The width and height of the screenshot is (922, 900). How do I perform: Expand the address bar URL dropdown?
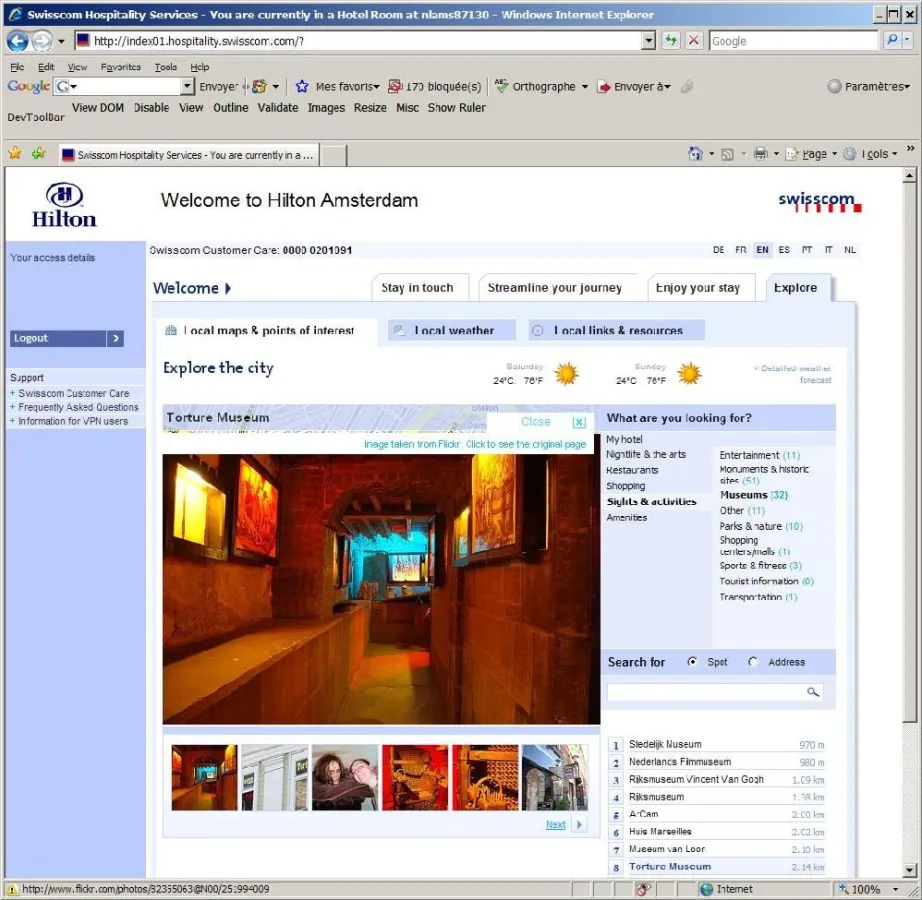point(648,41)
